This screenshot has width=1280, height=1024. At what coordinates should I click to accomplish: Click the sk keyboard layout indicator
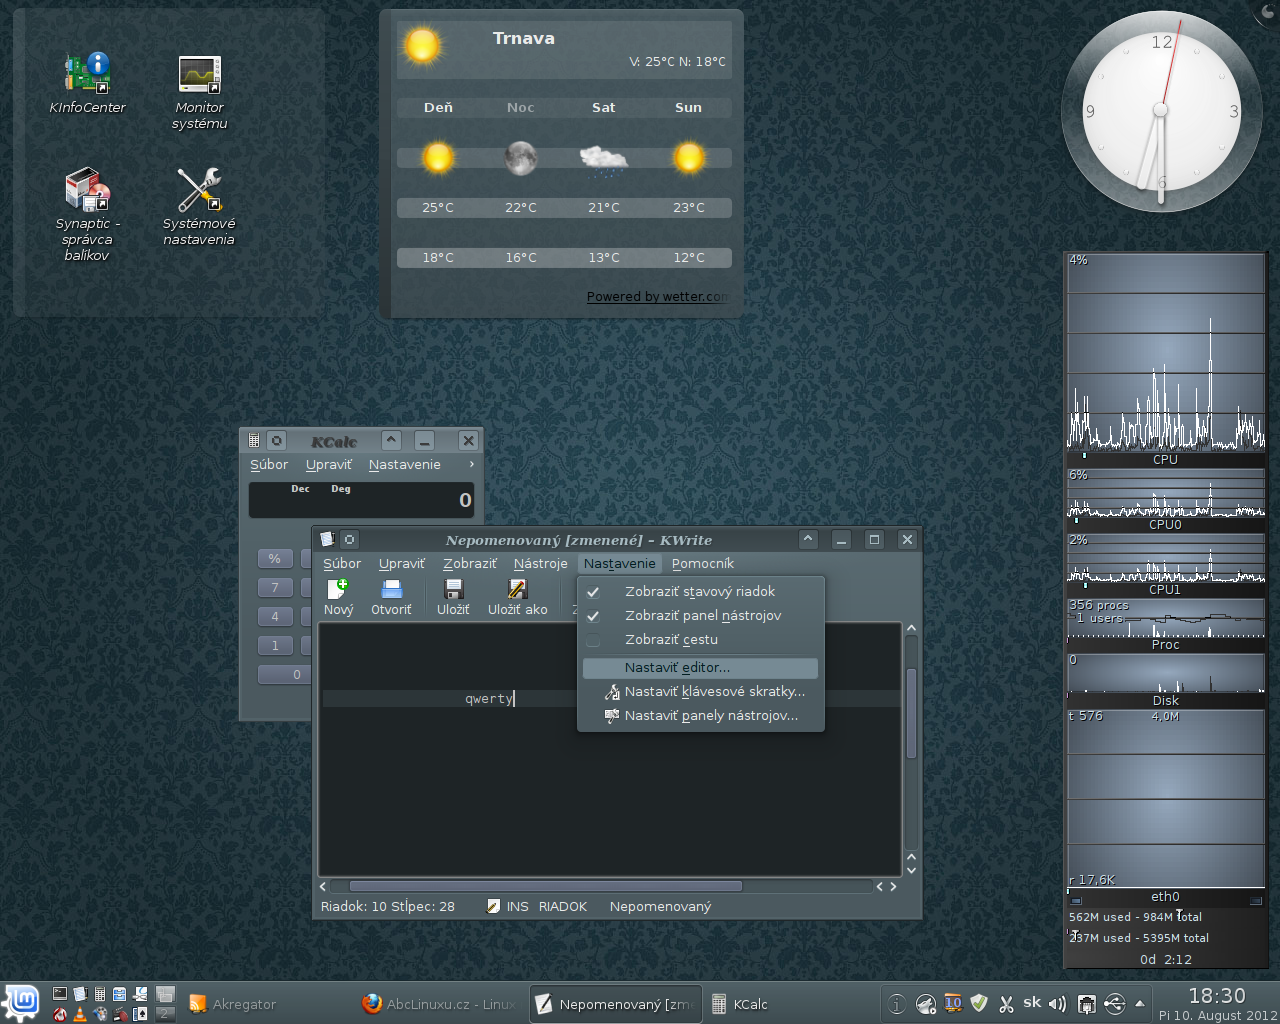1032,1002
